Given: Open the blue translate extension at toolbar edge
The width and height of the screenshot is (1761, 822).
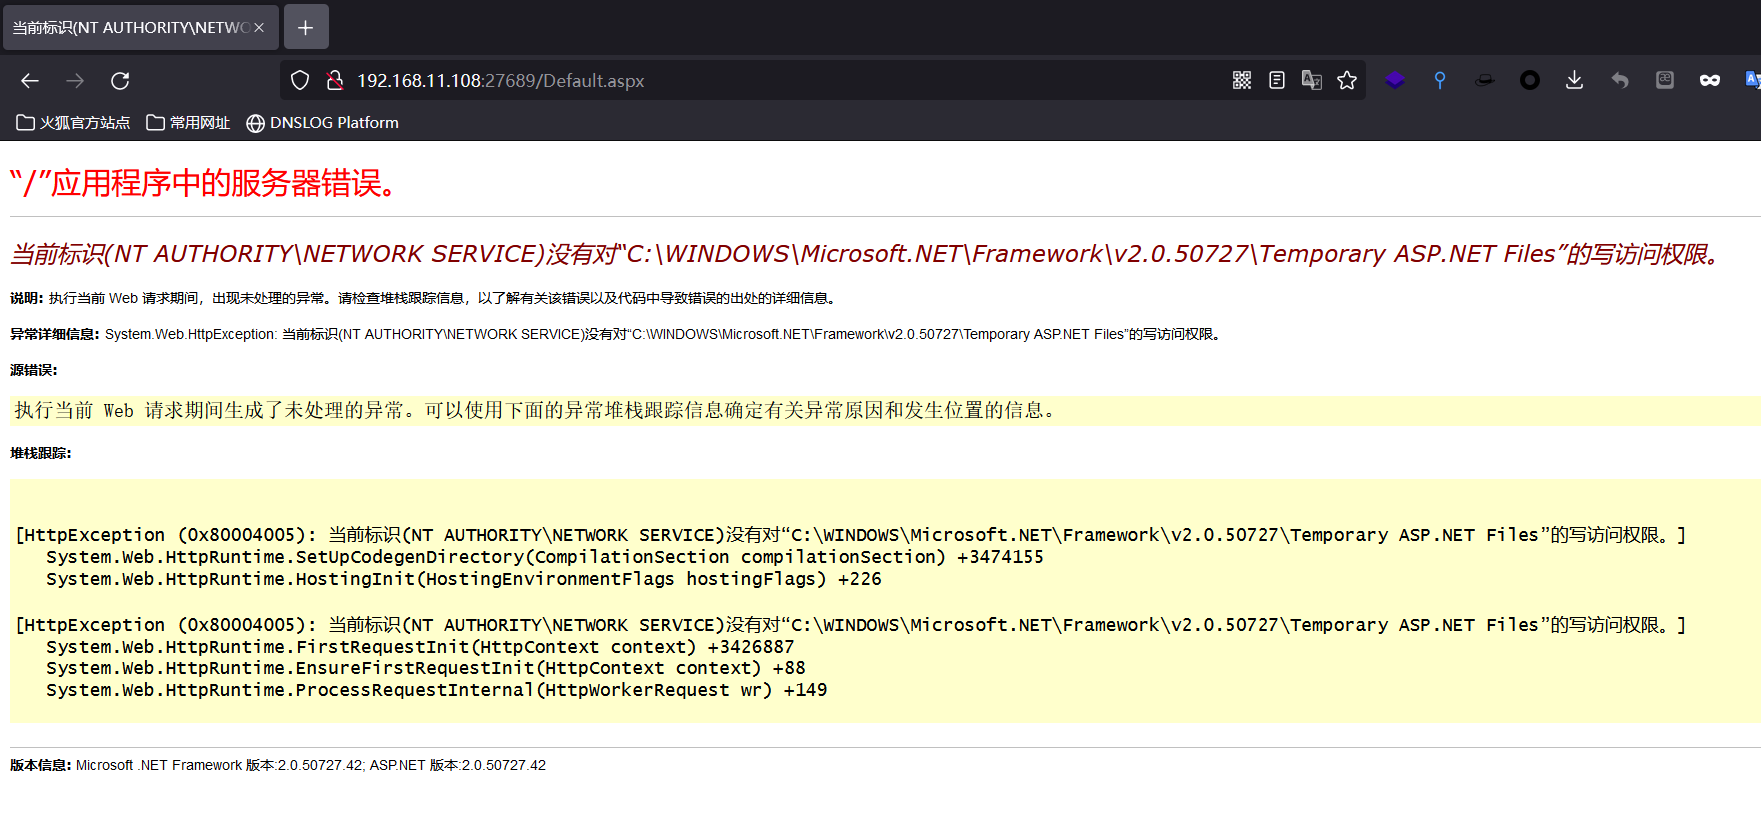Looking at the screenshot, I should pos(1752,80).
